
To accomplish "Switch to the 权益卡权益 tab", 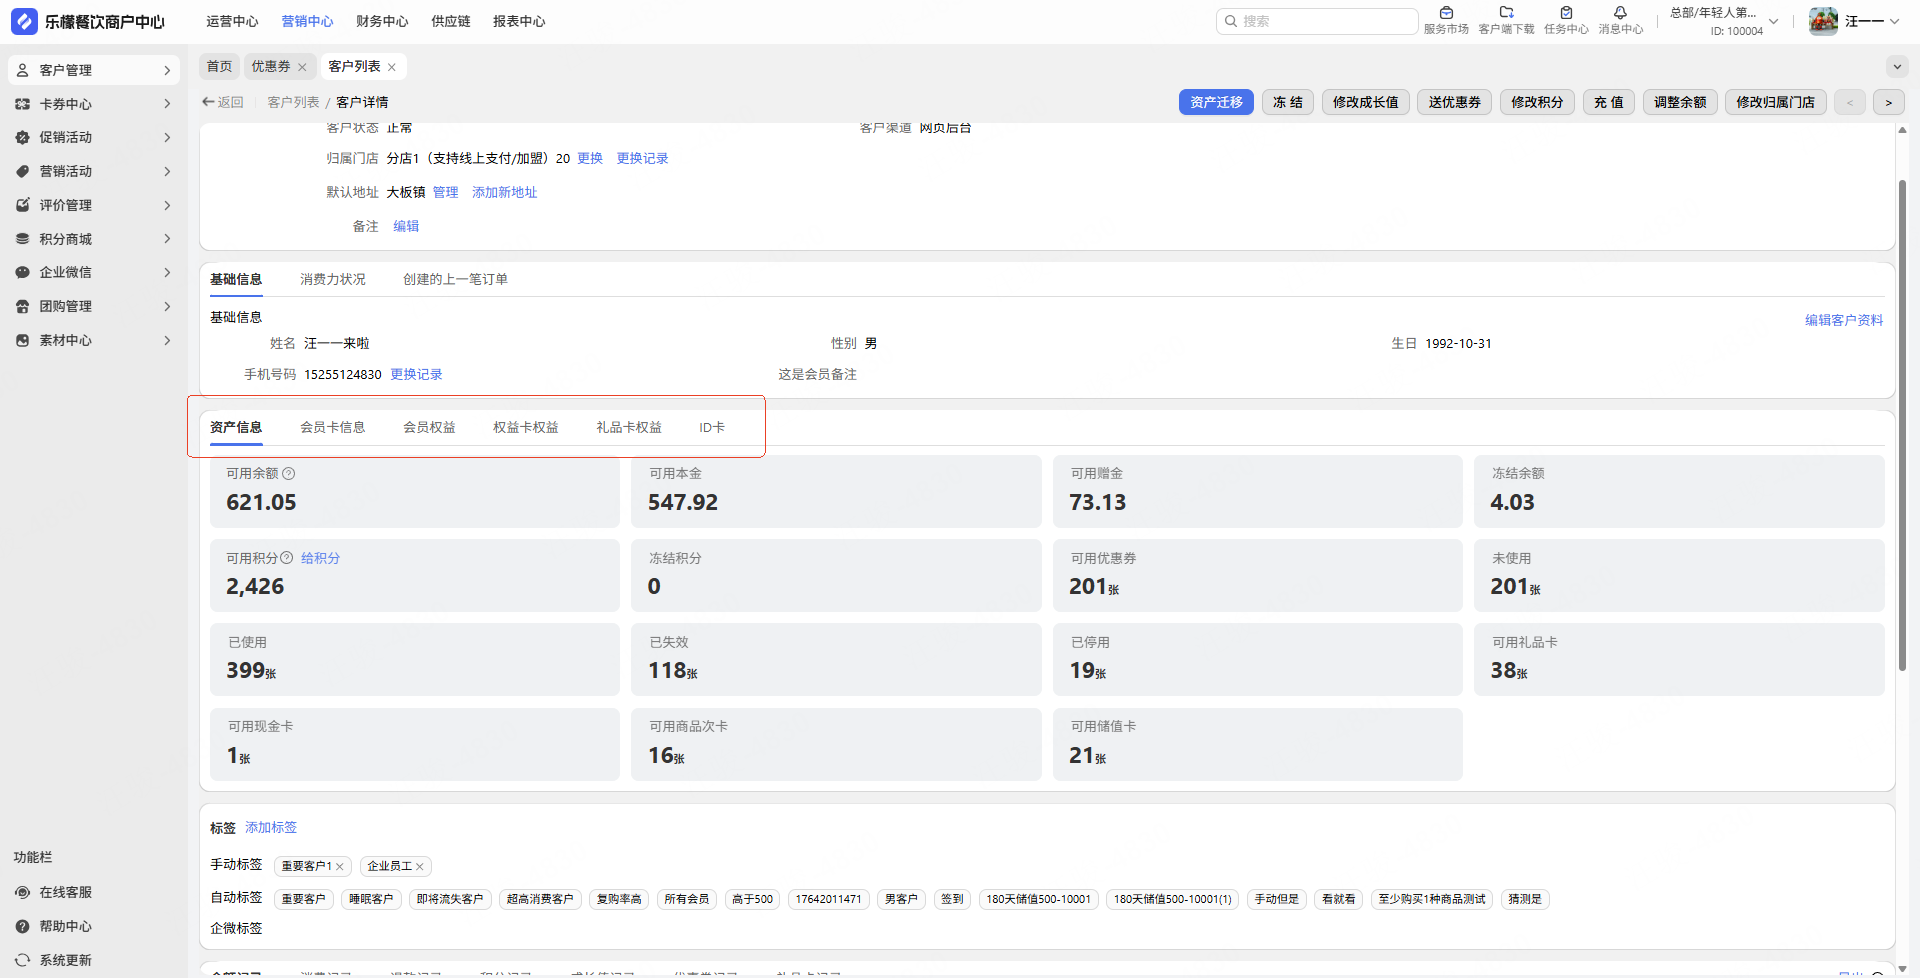I will (526, 427).
